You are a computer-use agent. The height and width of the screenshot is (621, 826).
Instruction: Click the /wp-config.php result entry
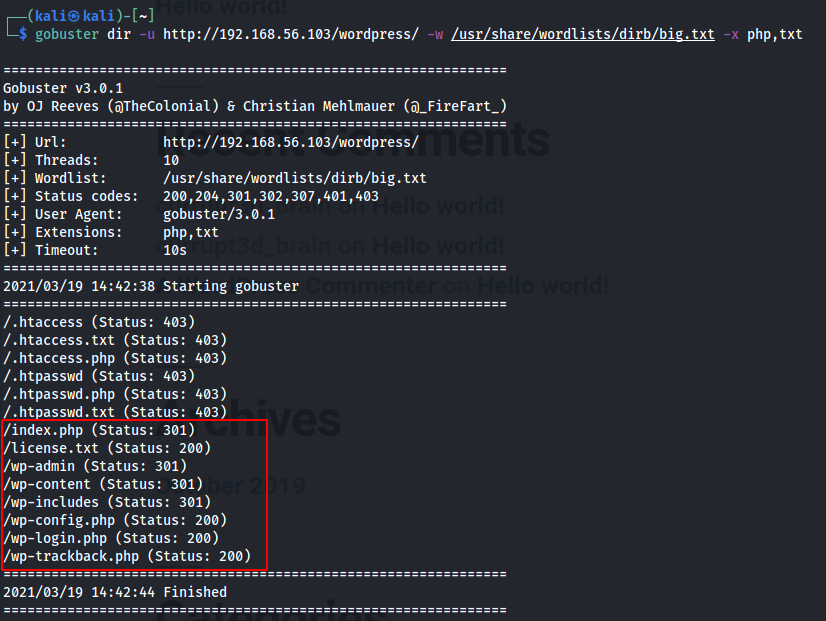(115, 520)
